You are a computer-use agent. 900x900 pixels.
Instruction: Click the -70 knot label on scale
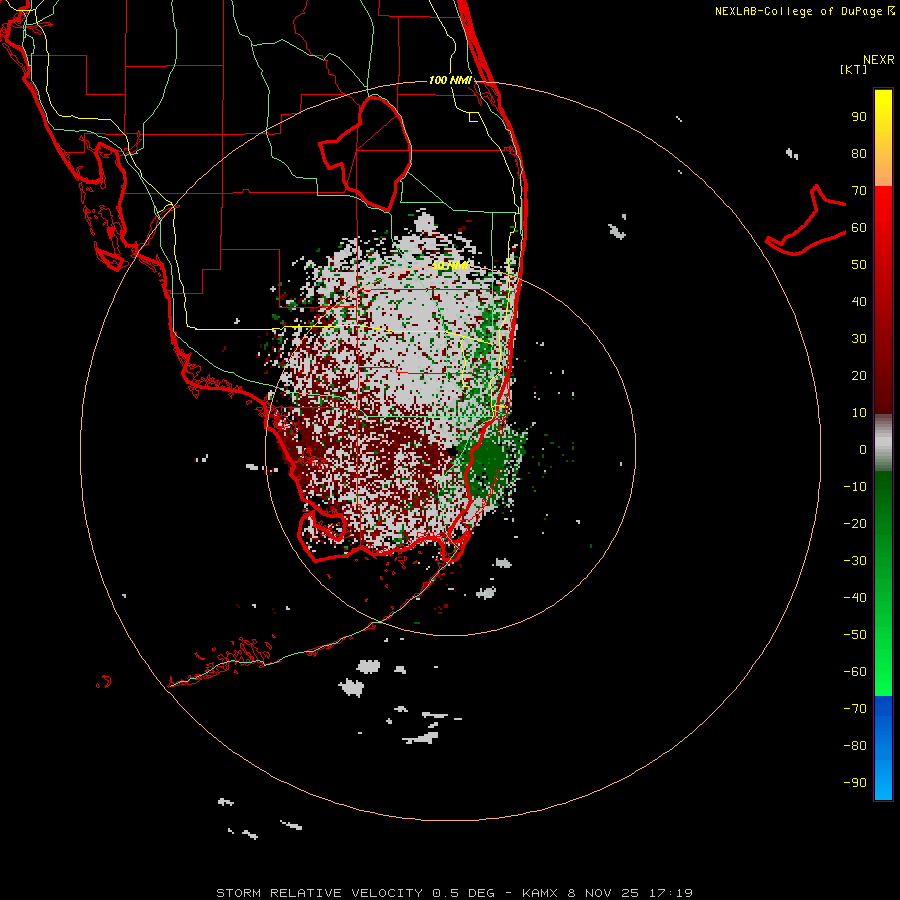point(855,708)
